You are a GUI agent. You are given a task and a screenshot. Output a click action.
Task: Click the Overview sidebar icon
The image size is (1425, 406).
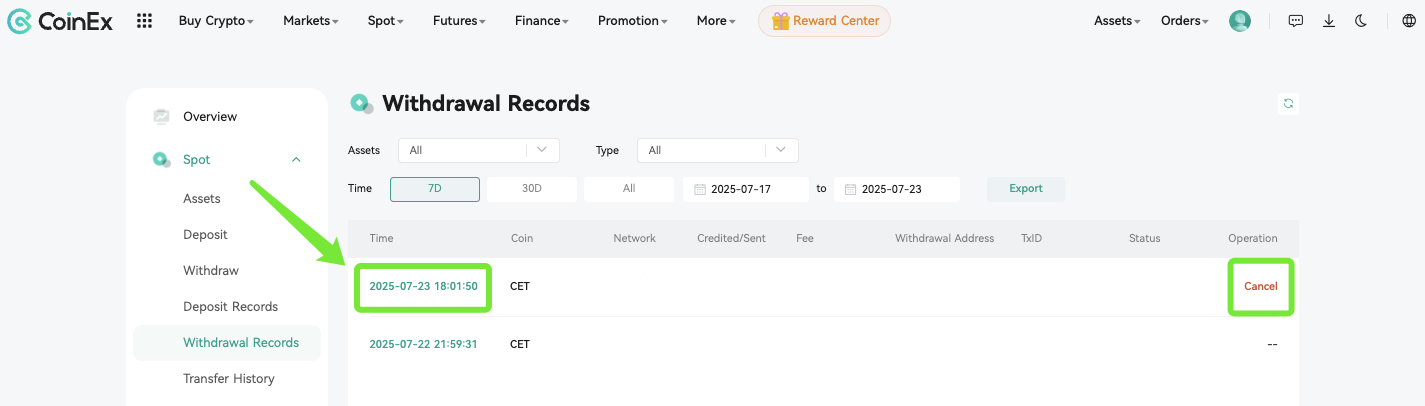click(161, 117)
